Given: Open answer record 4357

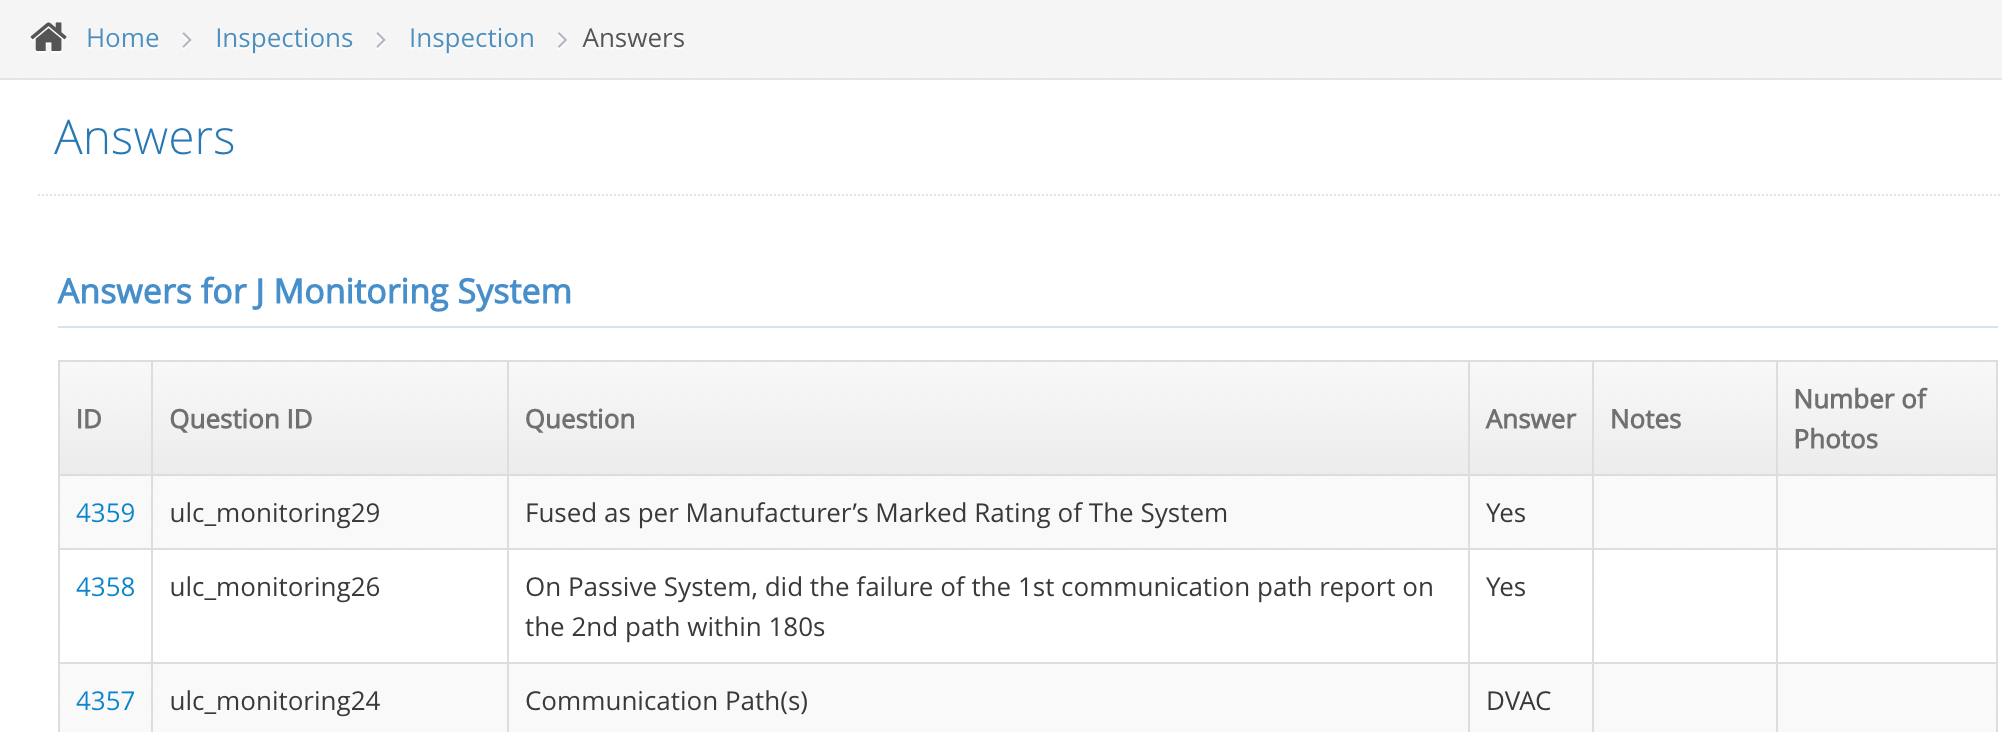Looking at the screenshot, I should pyautogui.click(x=105, y=701).
